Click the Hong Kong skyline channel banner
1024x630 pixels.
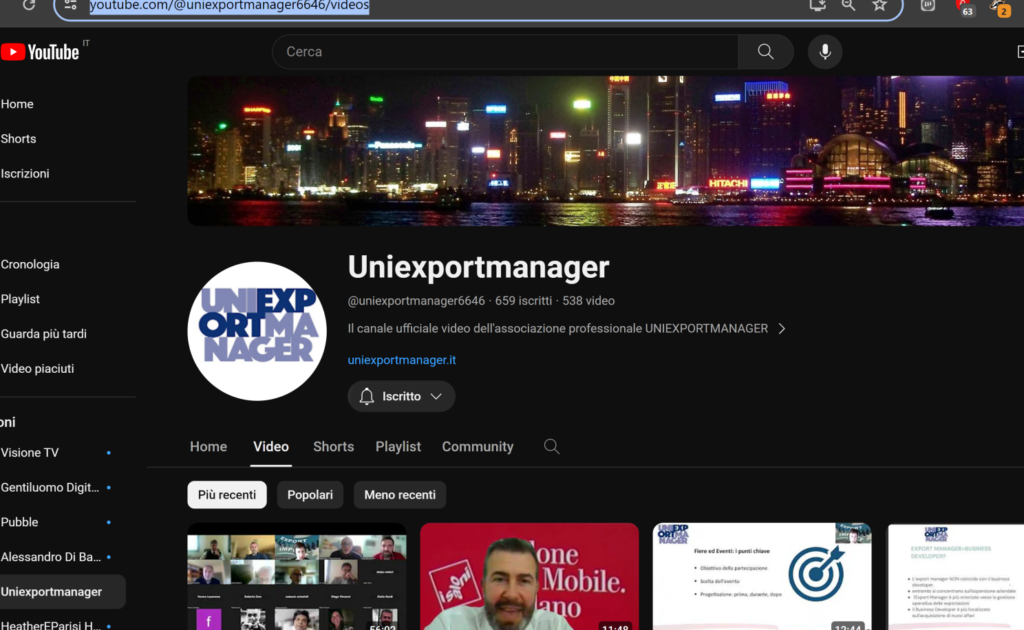point(605,151)
